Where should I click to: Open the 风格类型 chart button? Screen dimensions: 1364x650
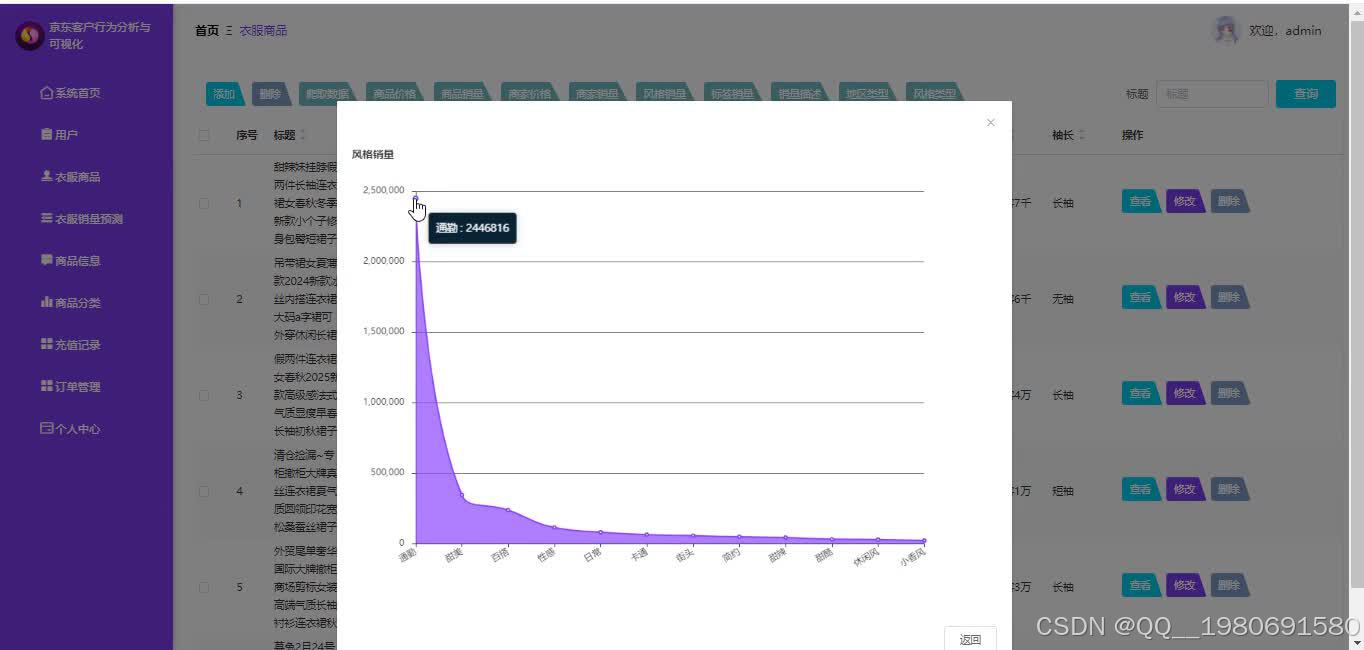[936, 94]
